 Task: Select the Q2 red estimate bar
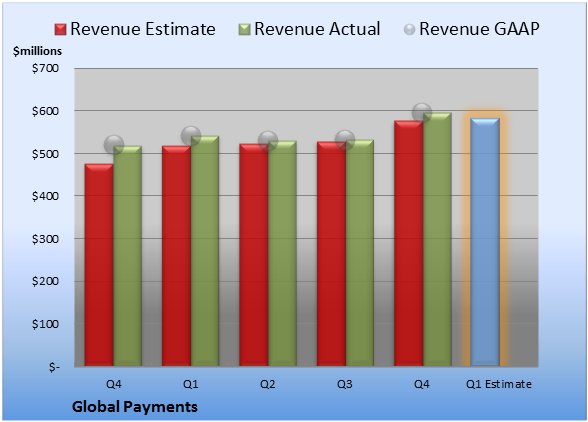[254, 255]
